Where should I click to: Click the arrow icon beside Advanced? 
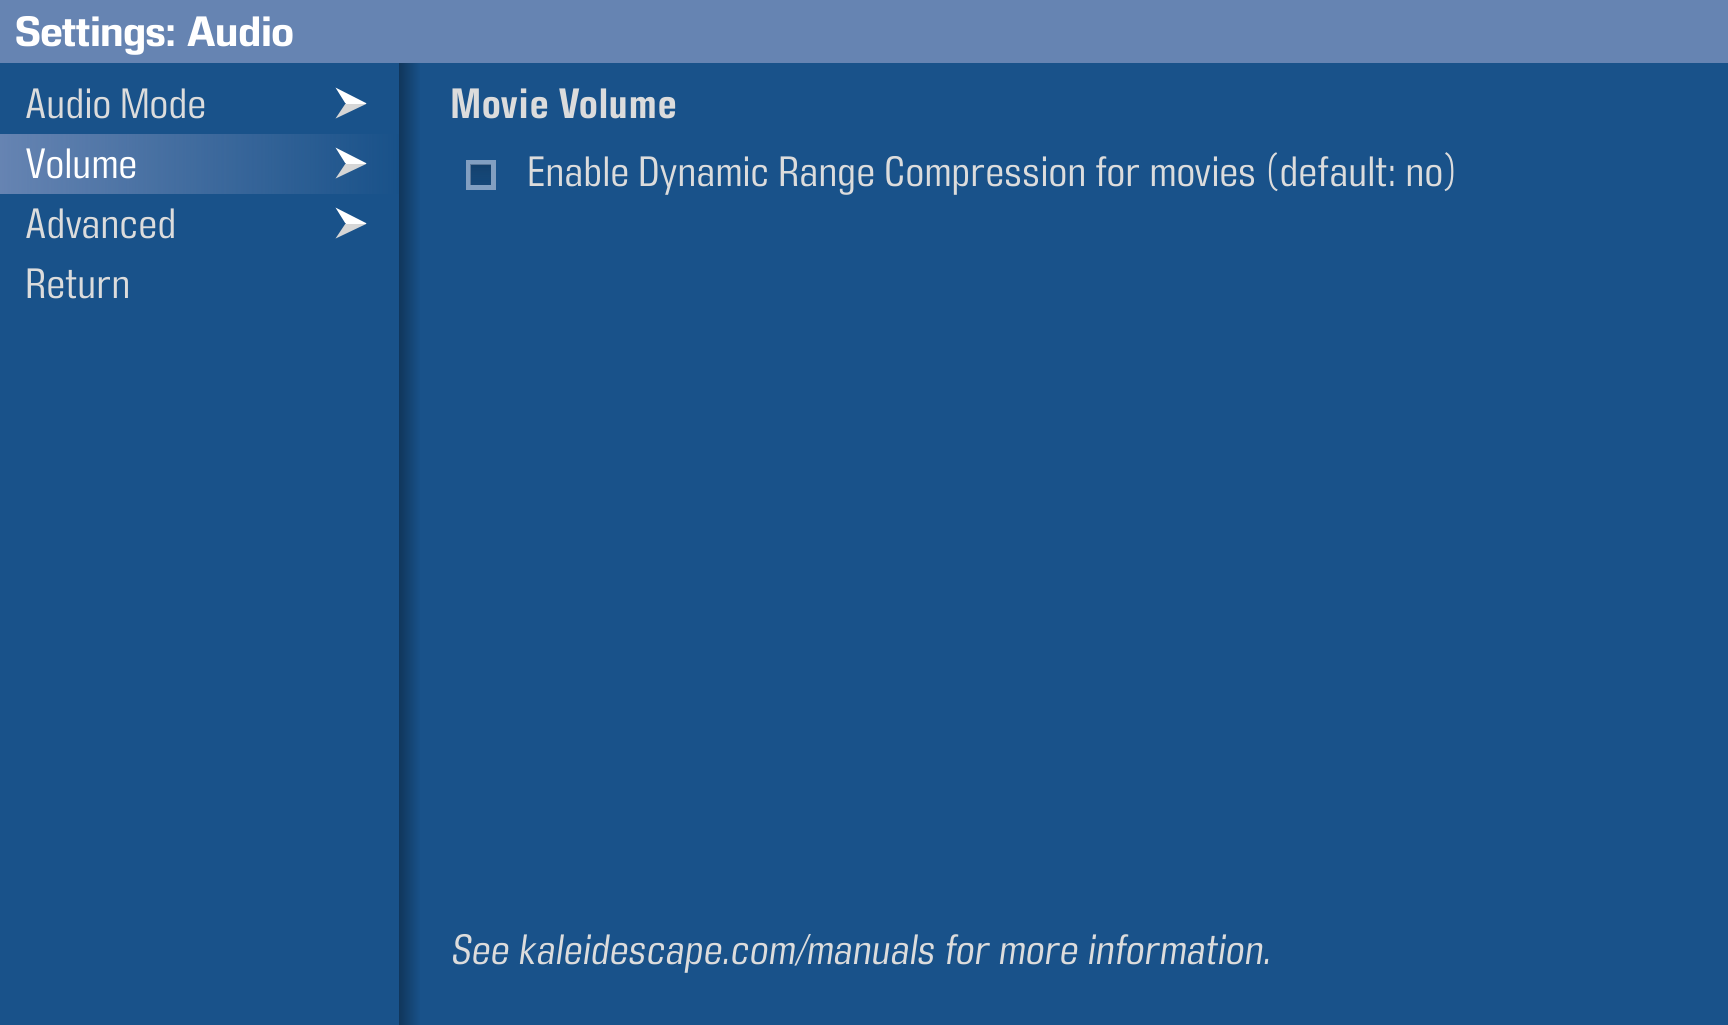pyautogui.click(x=351, y=223)
